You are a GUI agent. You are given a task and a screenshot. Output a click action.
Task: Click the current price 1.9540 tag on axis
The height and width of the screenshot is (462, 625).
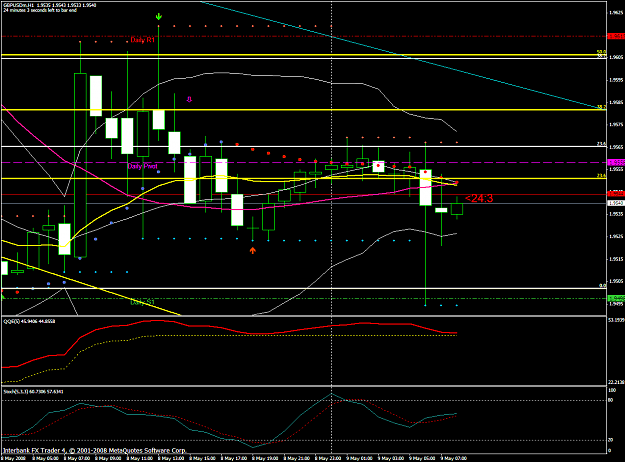pyautogui.click(x=616, y=203)
